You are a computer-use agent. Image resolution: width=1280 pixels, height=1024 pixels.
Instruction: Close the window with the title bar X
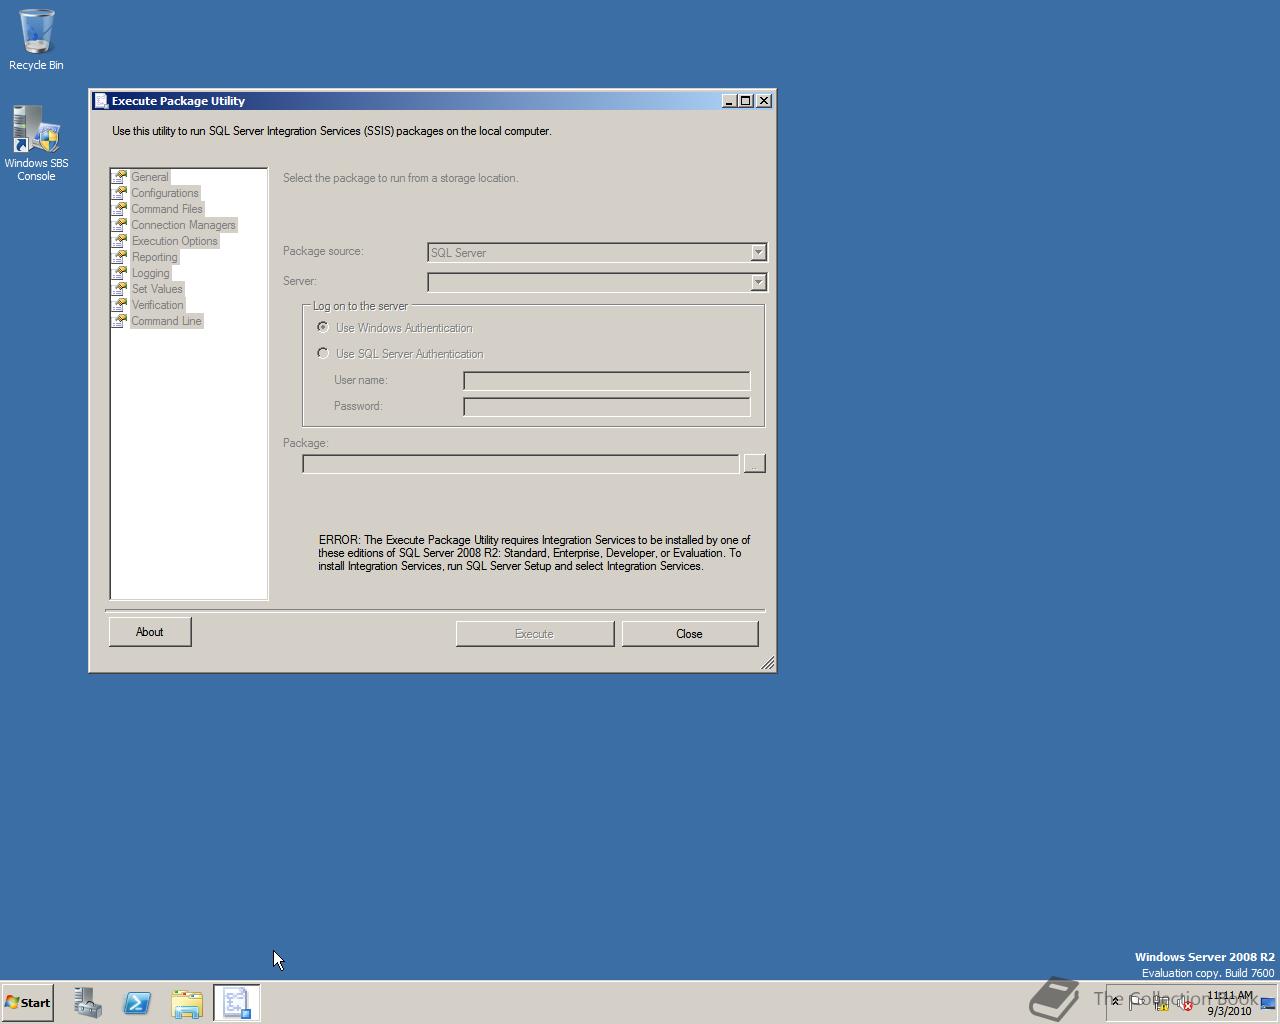(764, 101)
